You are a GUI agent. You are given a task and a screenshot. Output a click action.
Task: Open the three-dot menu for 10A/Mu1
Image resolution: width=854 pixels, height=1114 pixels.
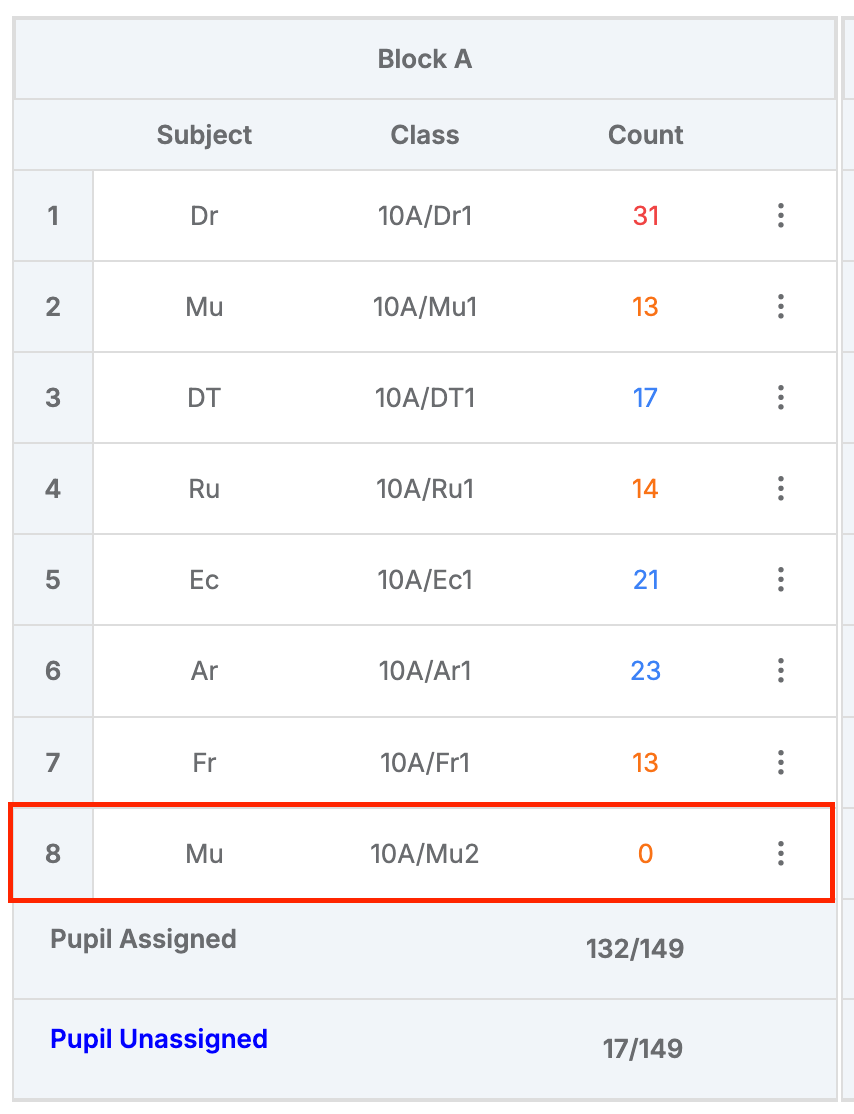[781, 307]
